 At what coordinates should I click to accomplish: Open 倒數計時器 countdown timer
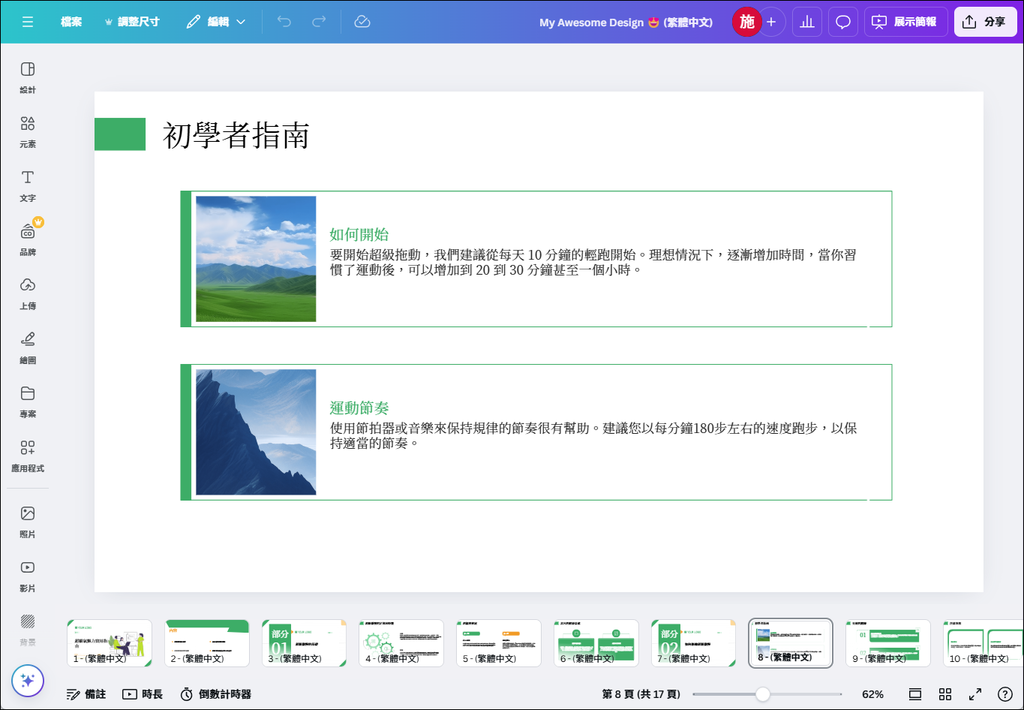216,694
